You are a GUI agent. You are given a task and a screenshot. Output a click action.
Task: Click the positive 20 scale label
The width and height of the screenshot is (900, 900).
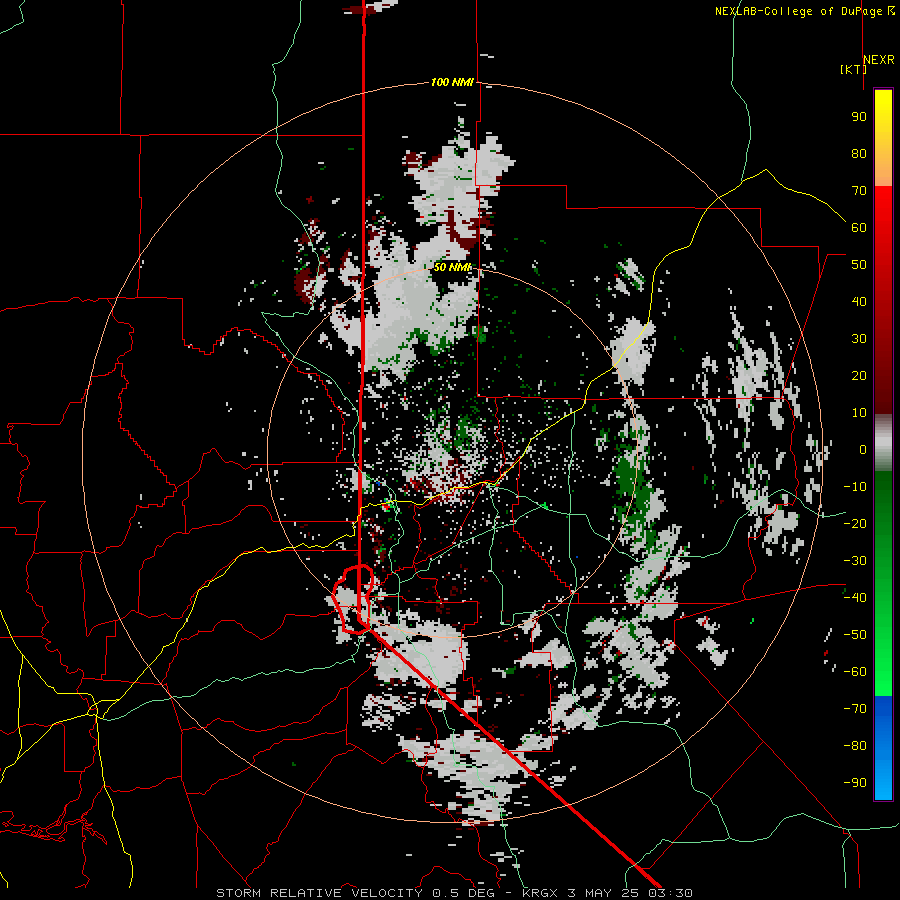[x=859, y=375]
